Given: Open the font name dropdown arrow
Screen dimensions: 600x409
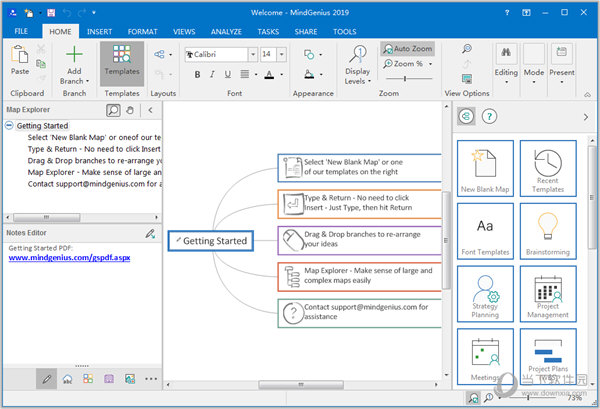Looking at the screenshot, I should tap(253, 55).
